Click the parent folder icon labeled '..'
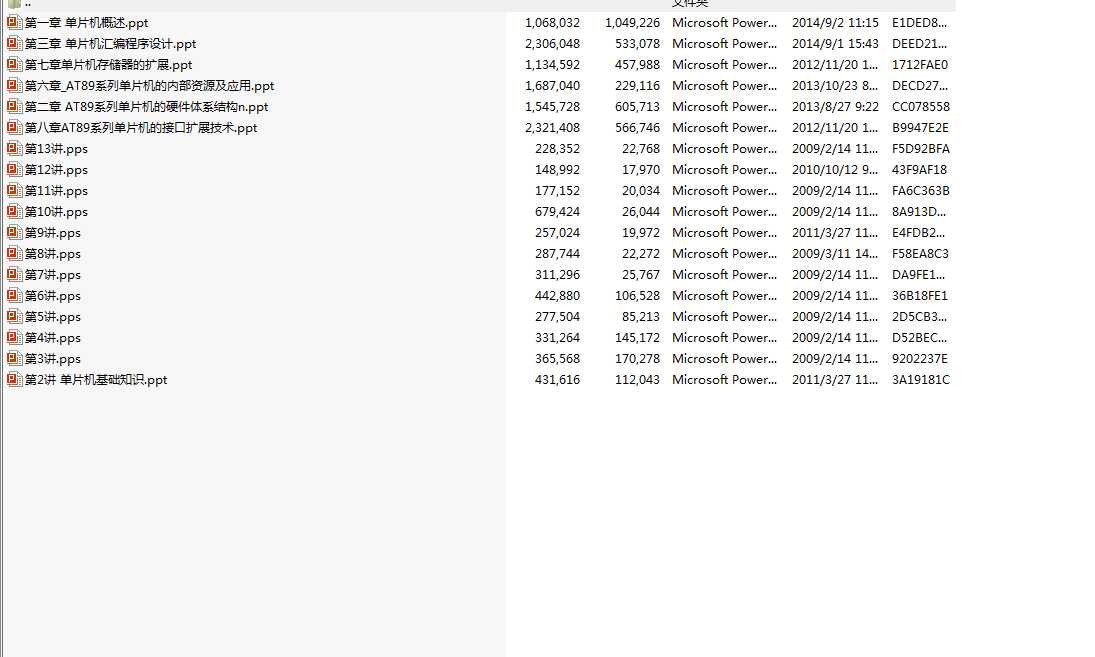Viewport: 1095px width, 657px height. click(14, 4)
